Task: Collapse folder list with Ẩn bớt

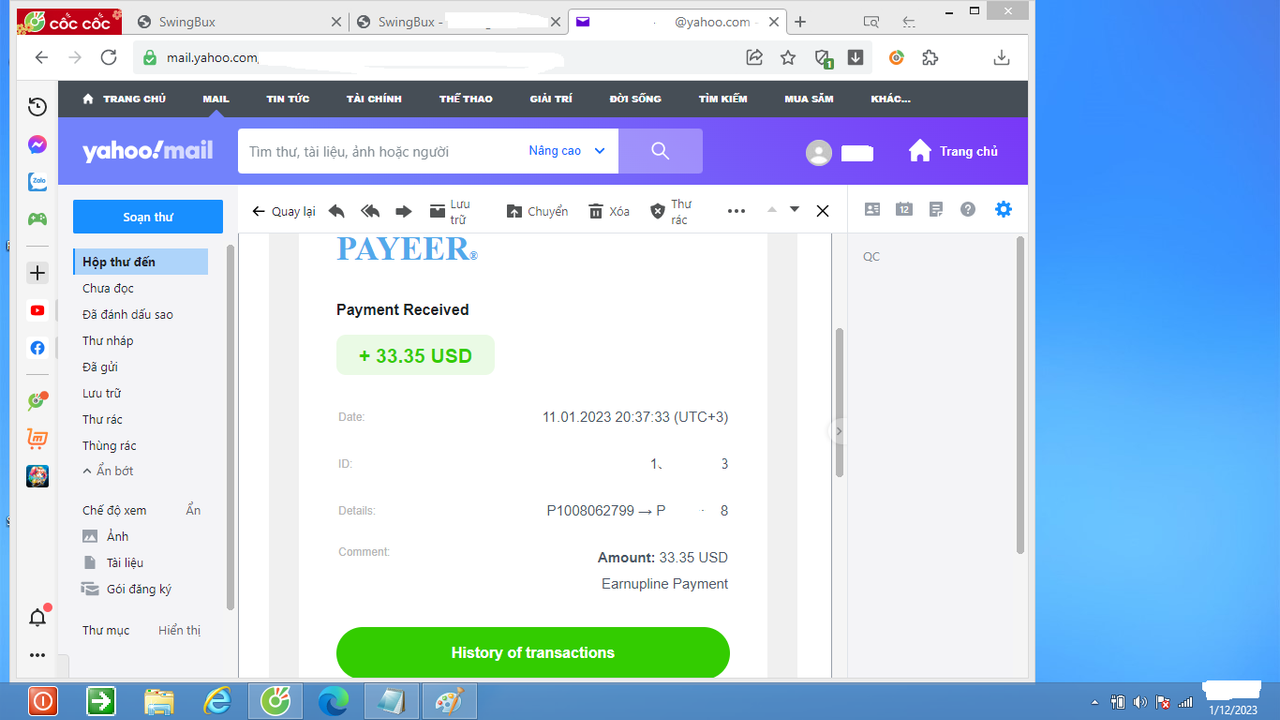Action: (108, 471)
